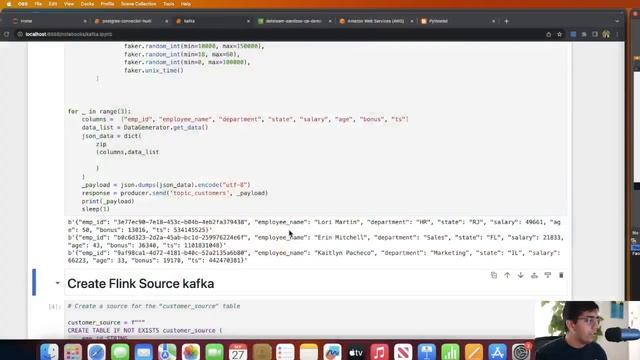The height and width of the screenshot is (360, 640).
Task: Bookmark this page with the star icon
Action: point(560,34)
